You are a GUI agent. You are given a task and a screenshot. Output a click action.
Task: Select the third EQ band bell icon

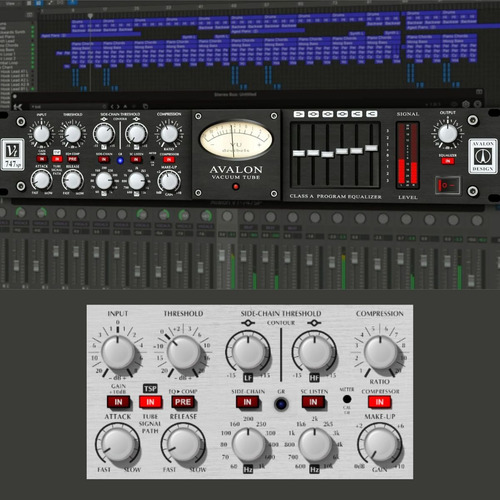[x=328, y=114]
